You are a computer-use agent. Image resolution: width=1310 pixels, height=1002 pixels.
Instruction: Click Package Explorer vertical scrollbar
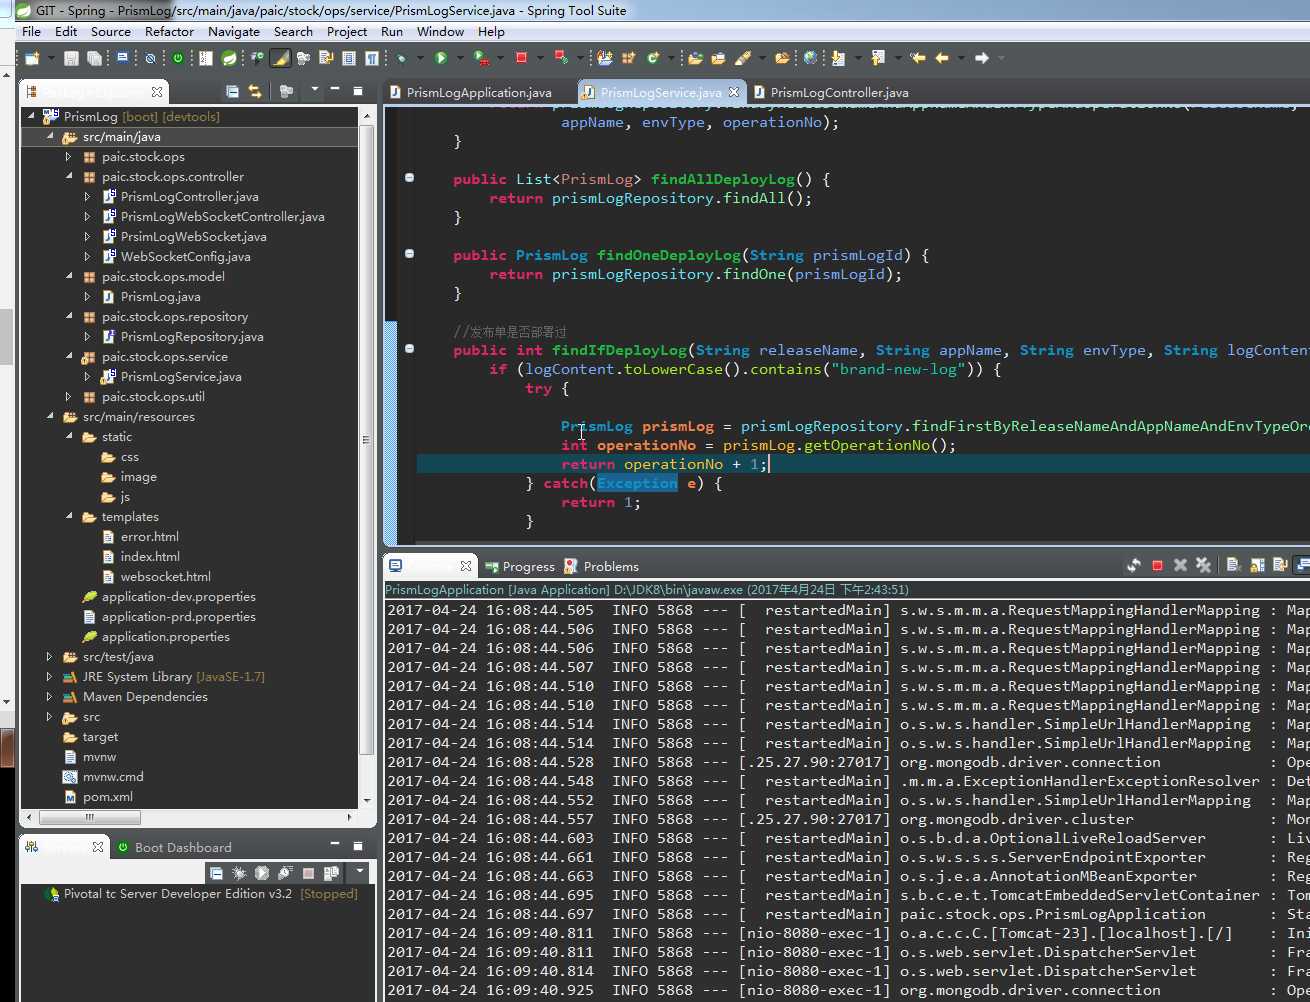(x=366, y=440)
